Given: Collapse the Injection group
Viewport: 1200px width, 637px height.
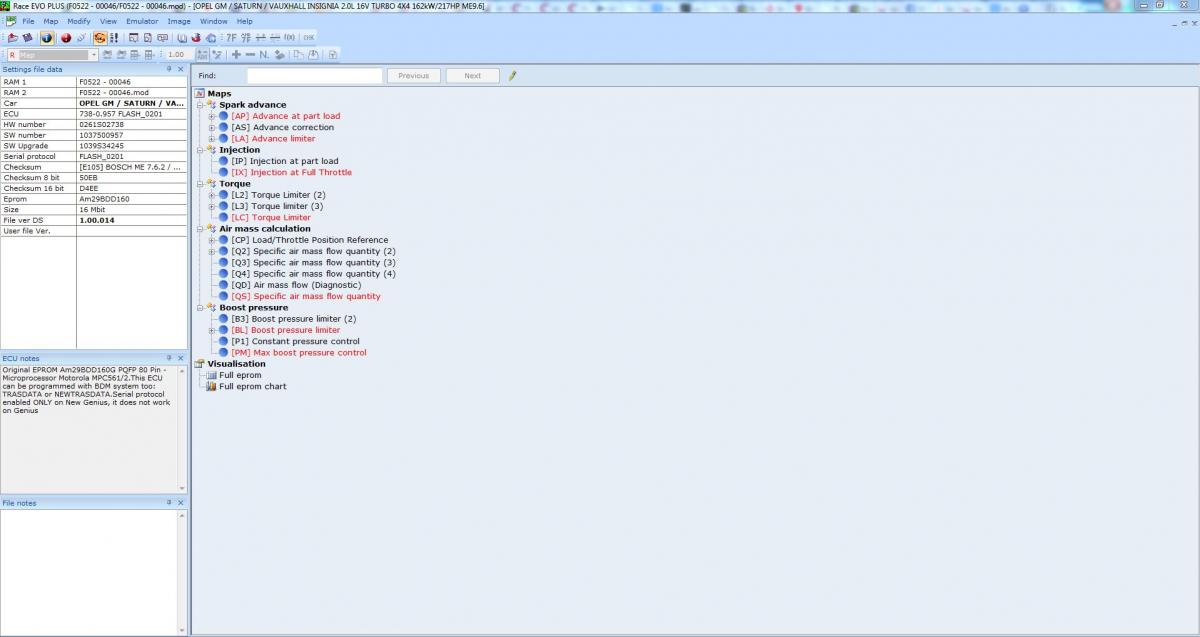Looking at the screenshot, I should click(200, 150).
